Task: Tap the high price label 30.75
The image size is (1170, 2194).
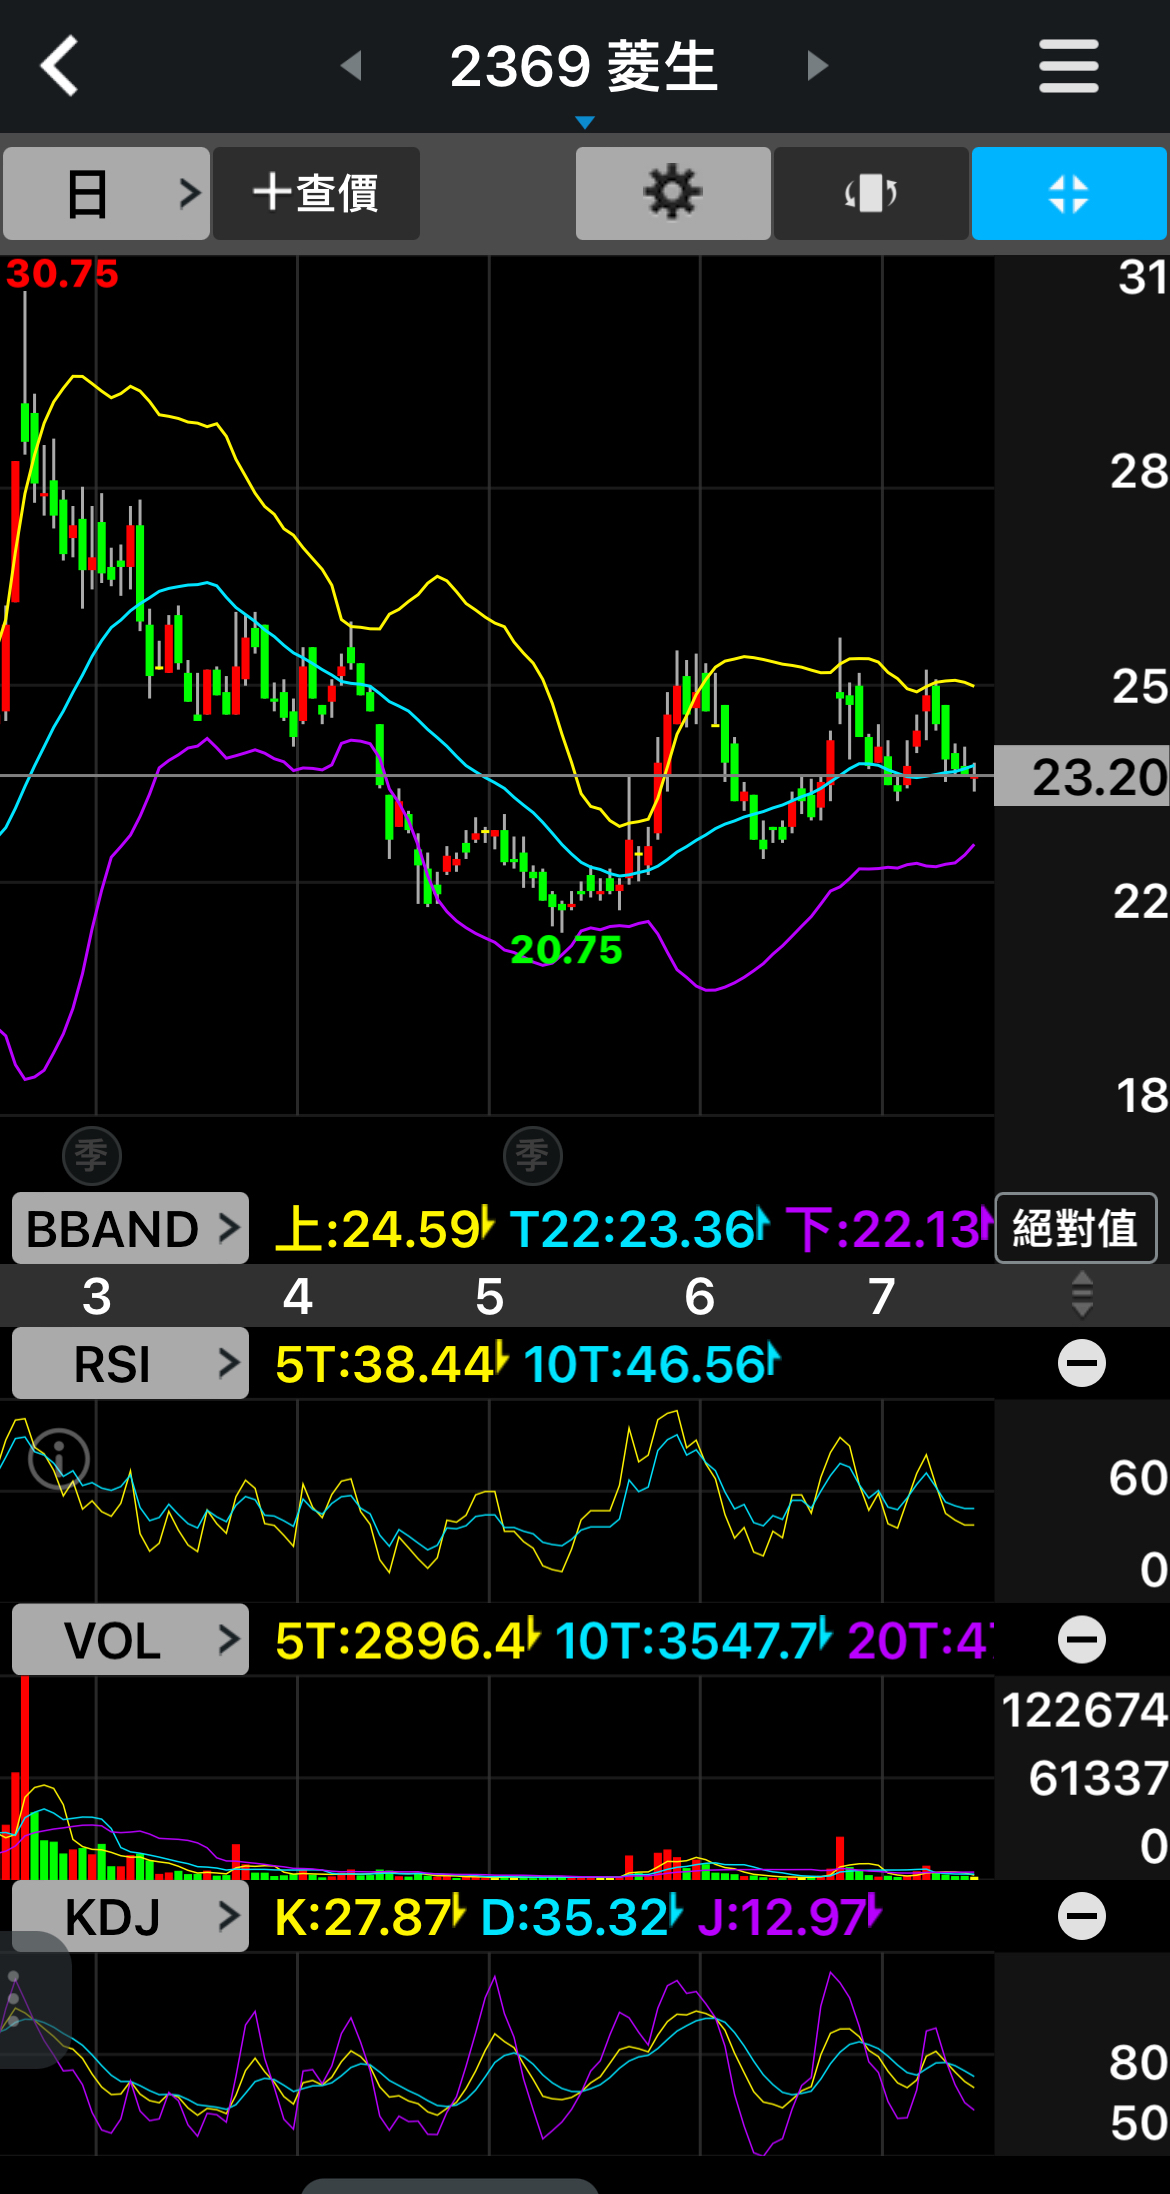Action: pos(62,274)
